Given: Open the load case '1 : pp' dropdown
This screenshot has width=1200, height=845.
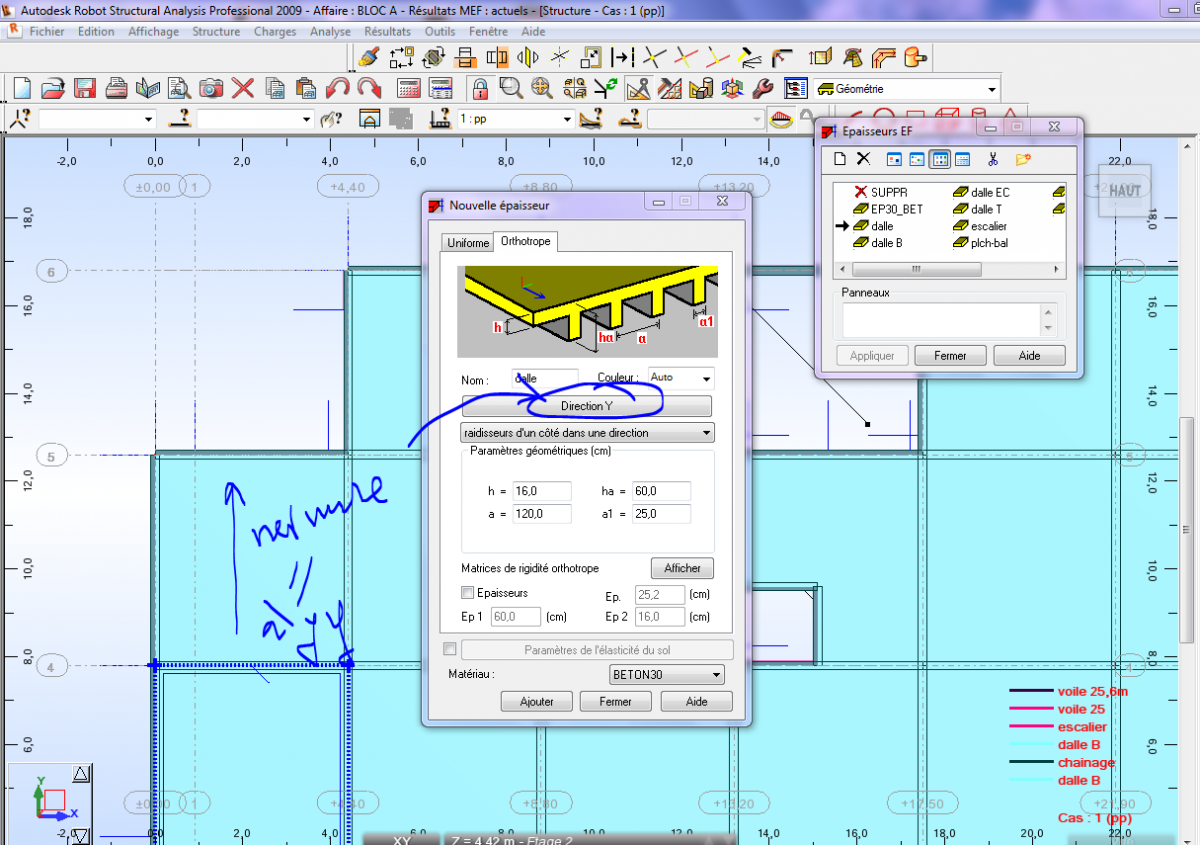Looking at the screenshot, I should [x=566, y=119].
